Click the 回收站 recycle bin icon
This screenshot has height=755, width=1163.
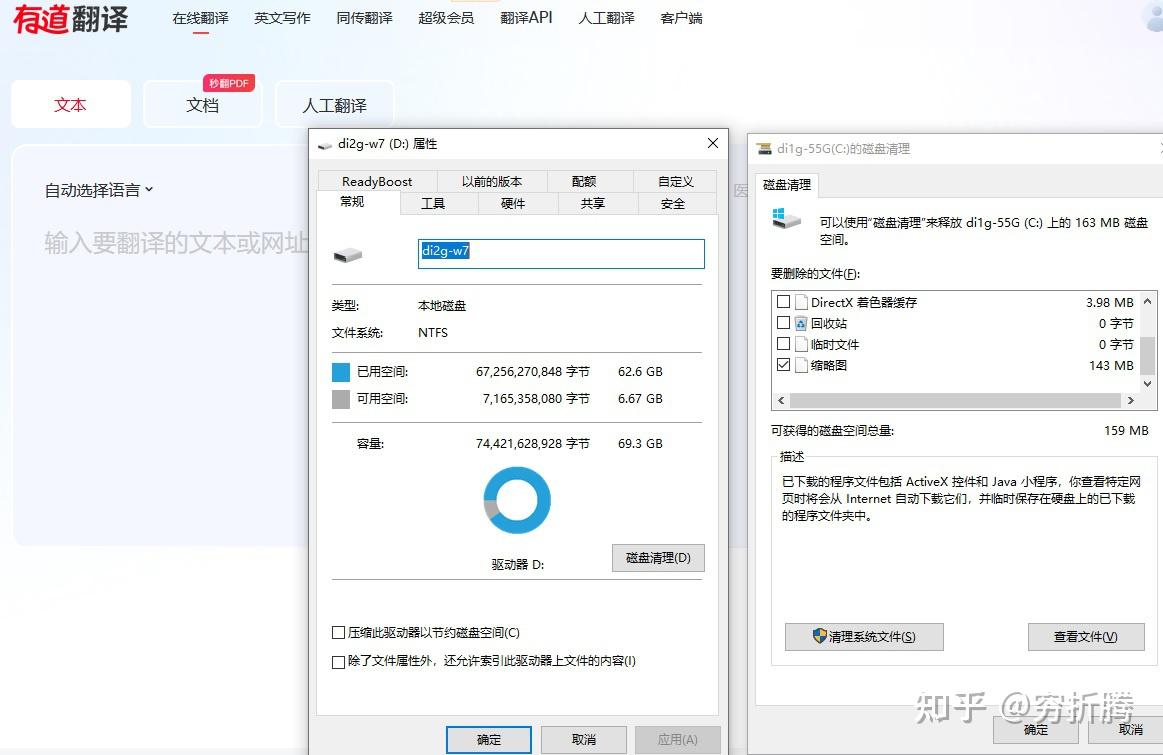tap(801, 323)
